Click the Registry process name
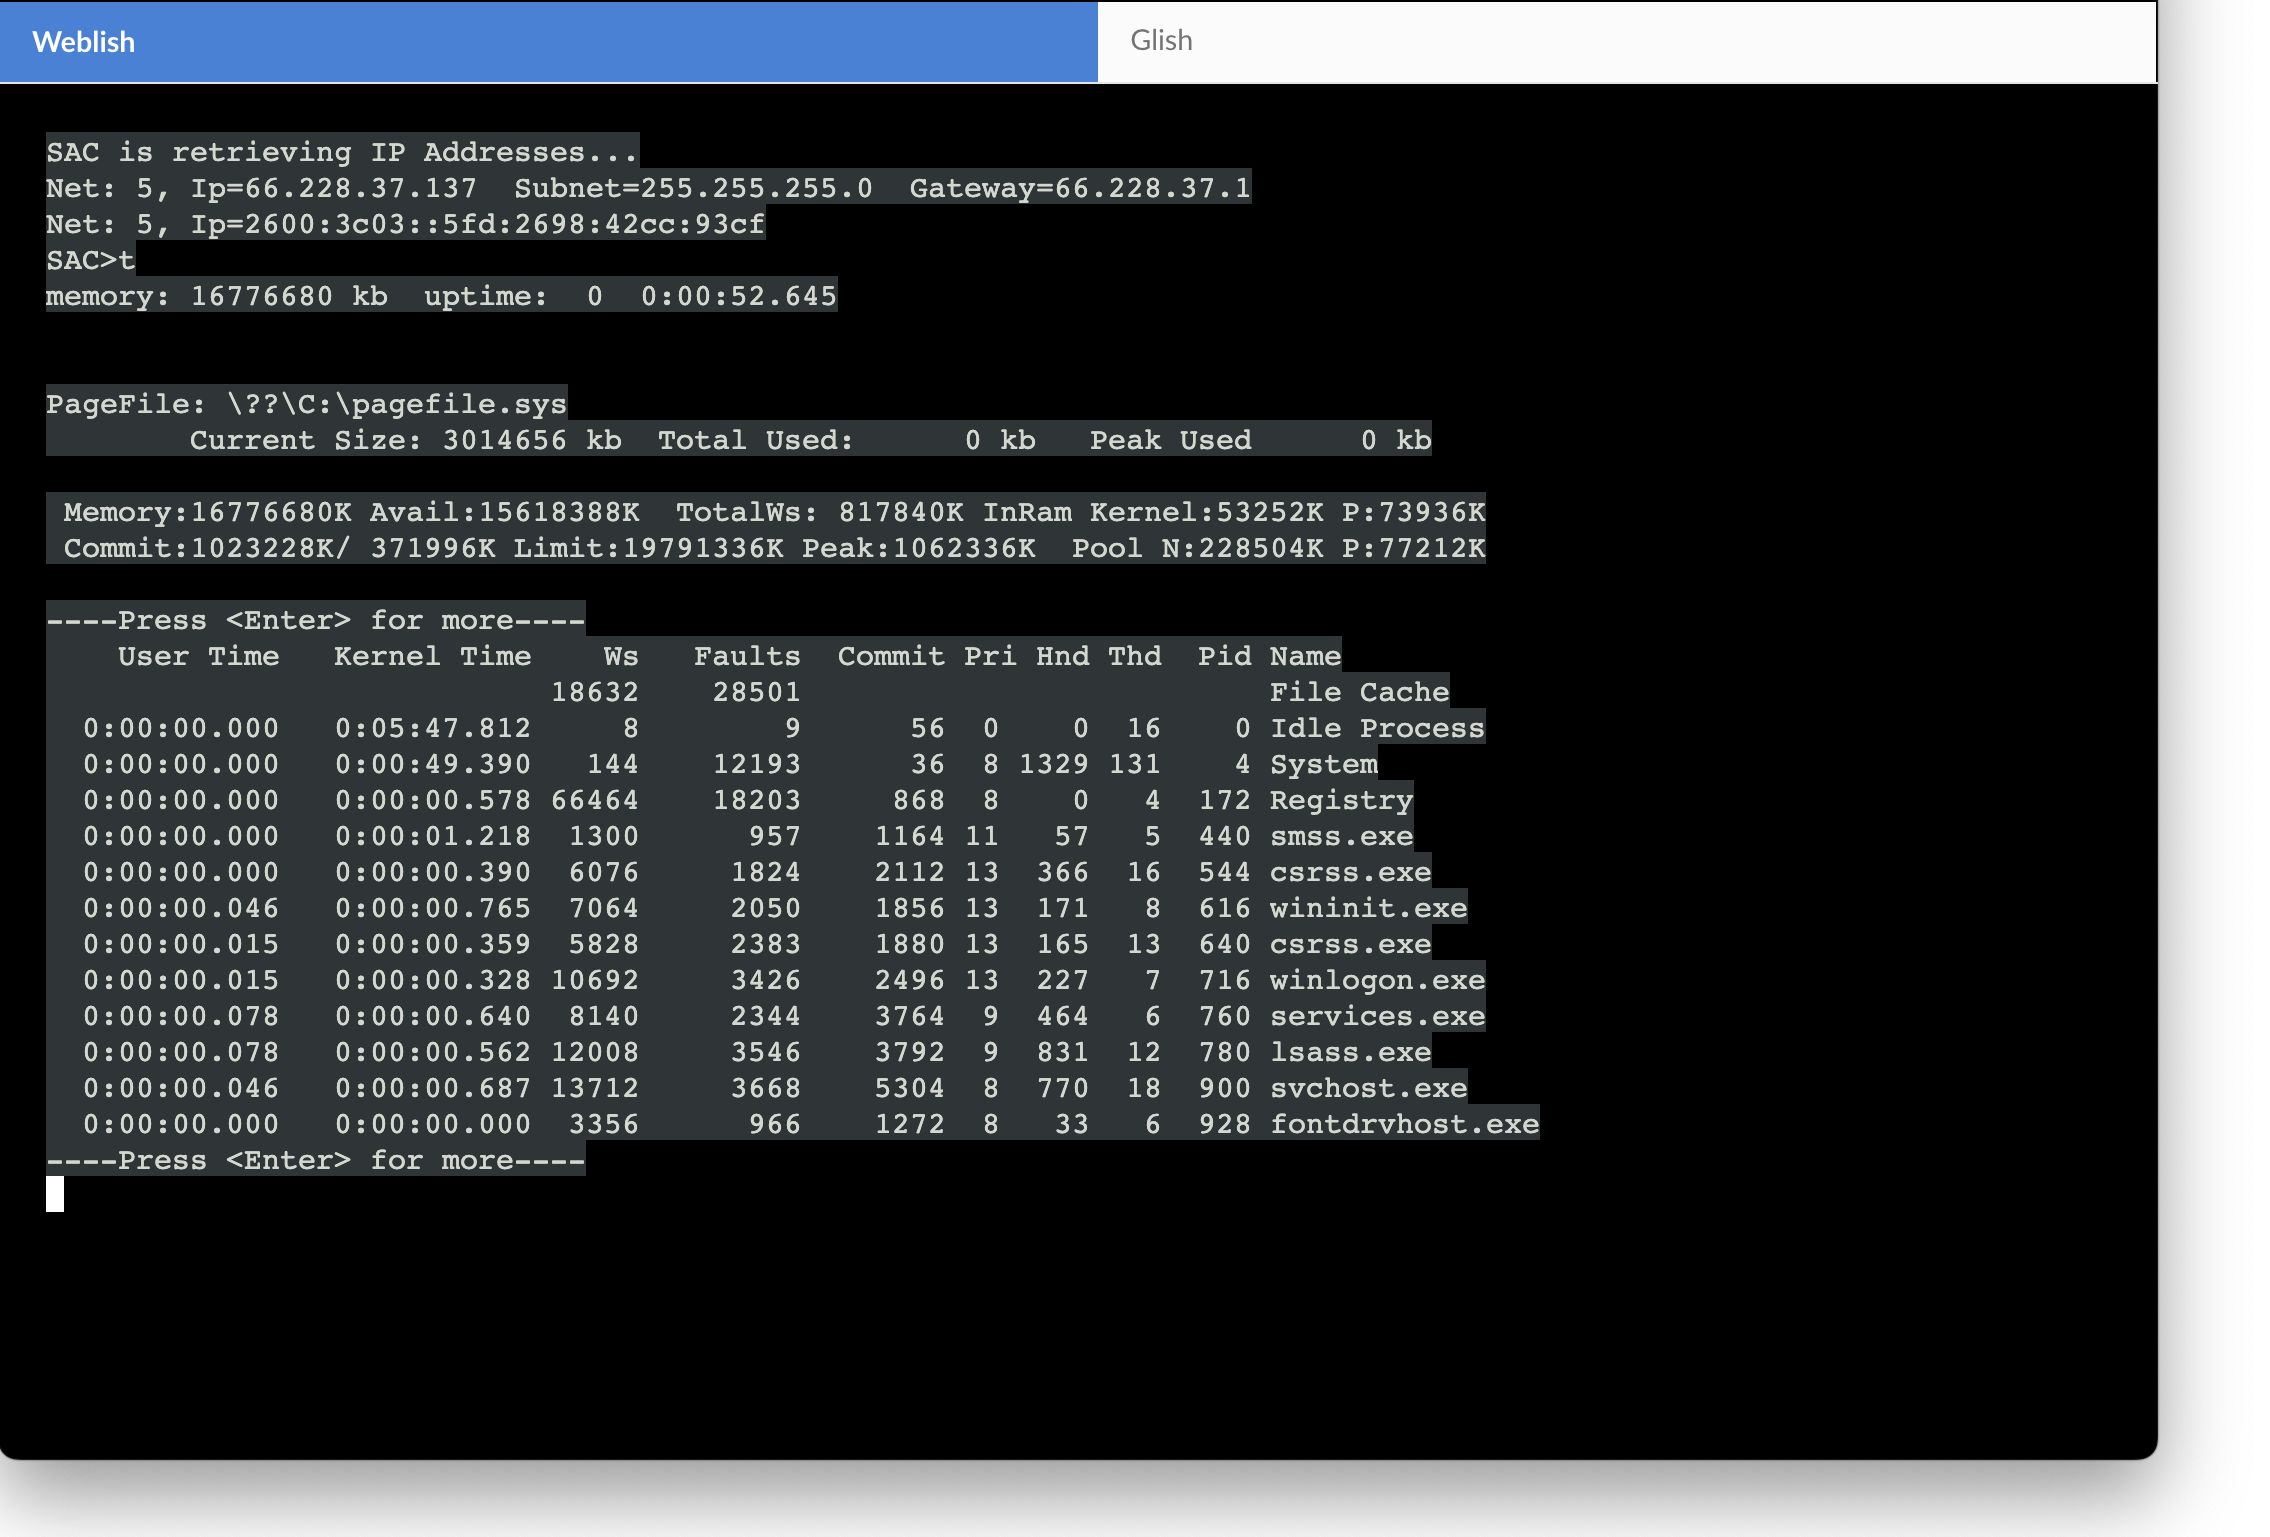 click(1341, 801)
